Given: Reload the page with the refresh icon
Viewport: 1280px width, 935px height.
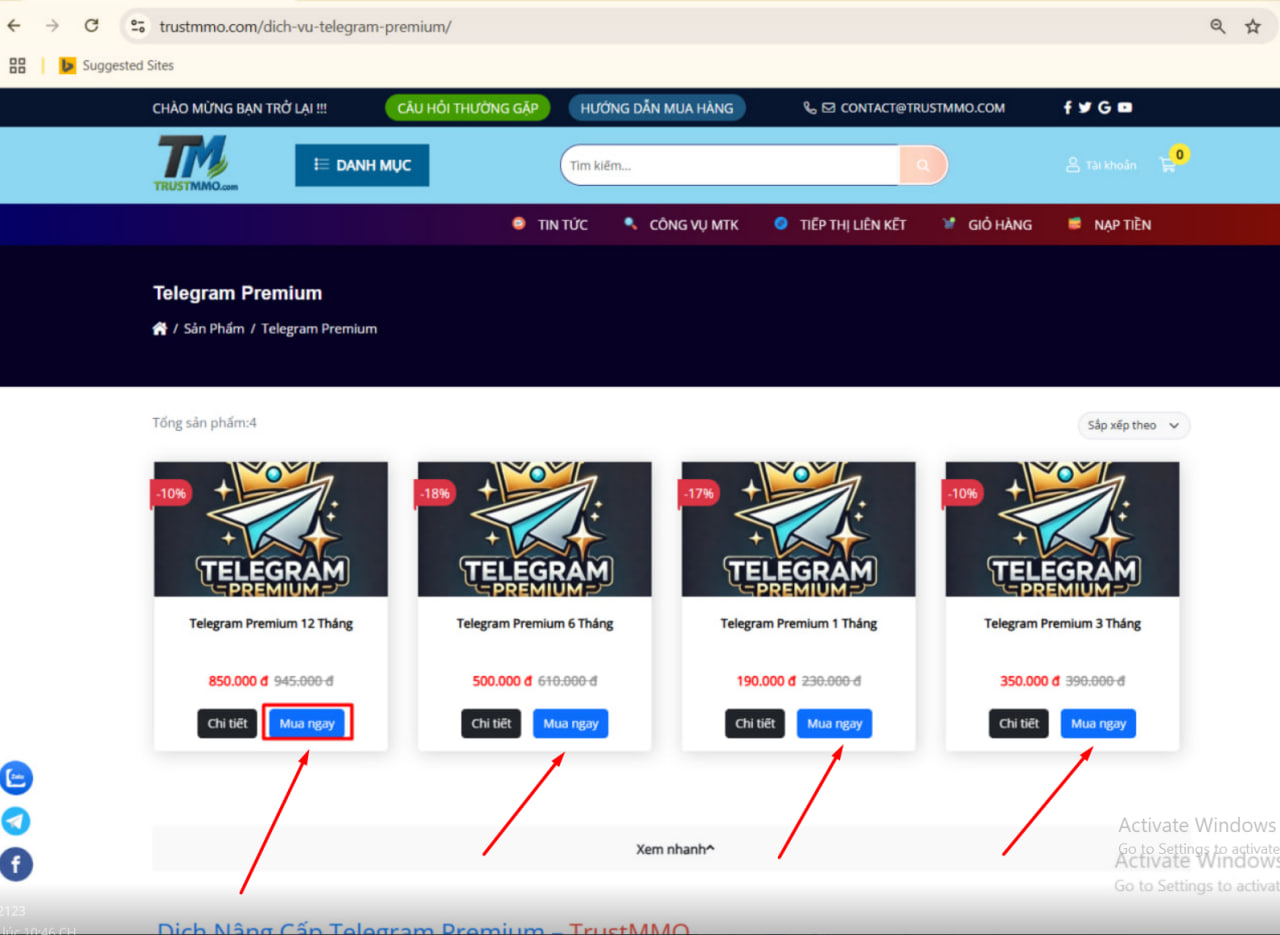Looking at the screenshot, I should pyautogui.click(x=91, y=26).
